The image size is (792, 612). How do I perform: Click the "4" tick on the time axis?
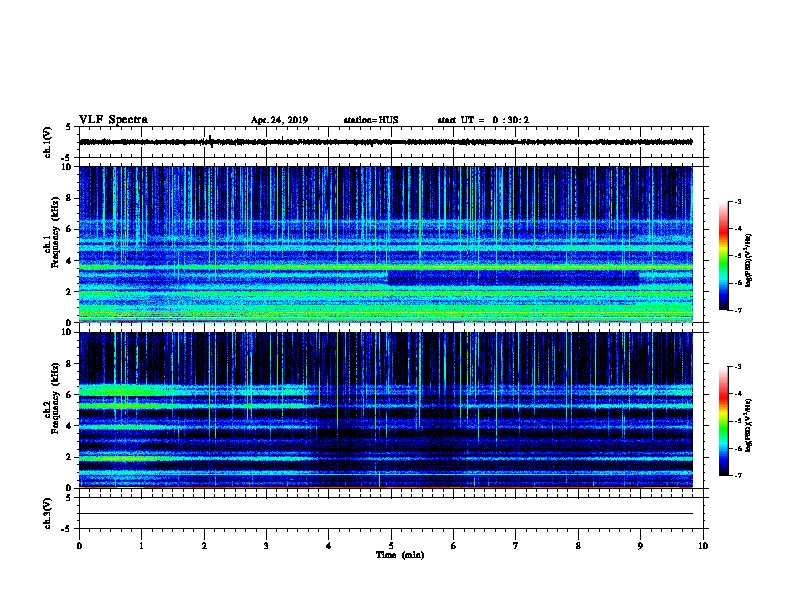click(x=329, y=546)
